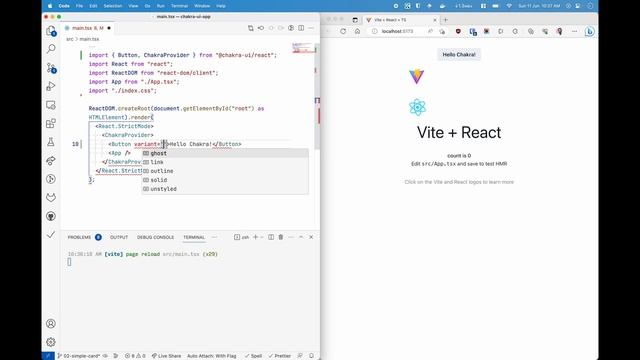Viewport: 640px width, 360px height.
Task: Click the Hello Chakra! button in the browser
Action: click(x=459, y=54)
